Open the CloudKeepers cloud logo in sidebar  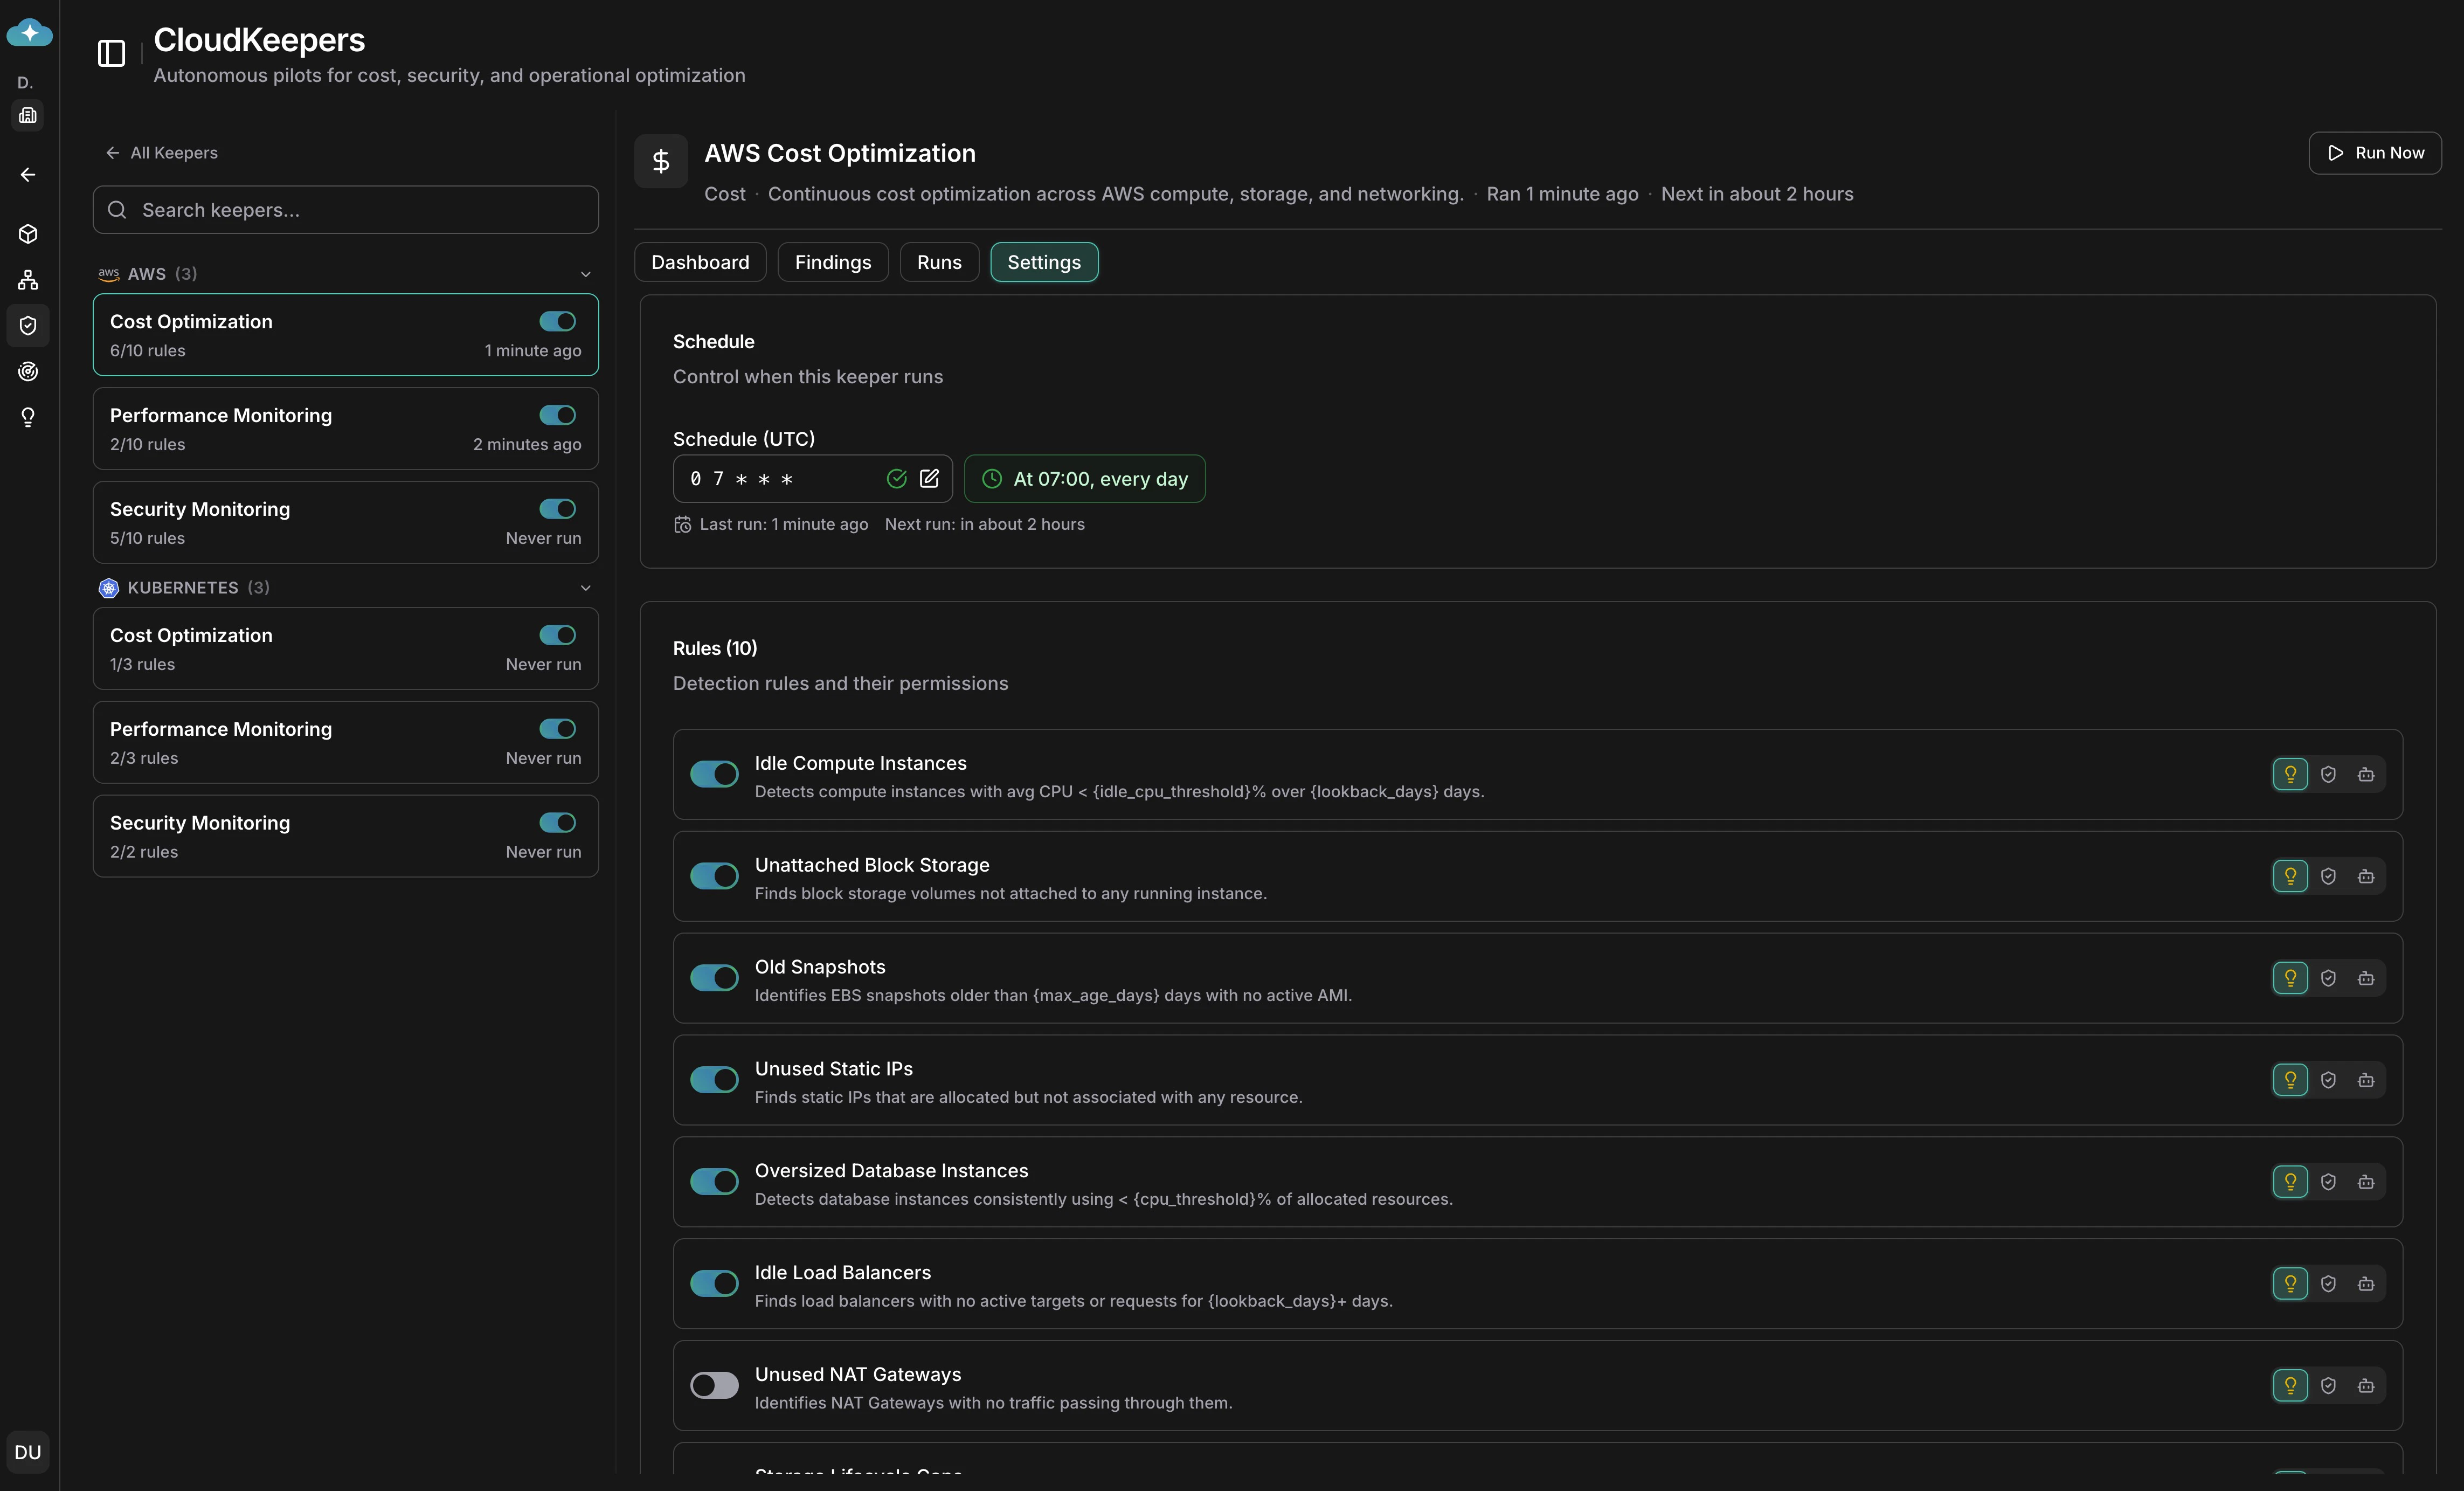pyautogui.click(x=28, y=33)
